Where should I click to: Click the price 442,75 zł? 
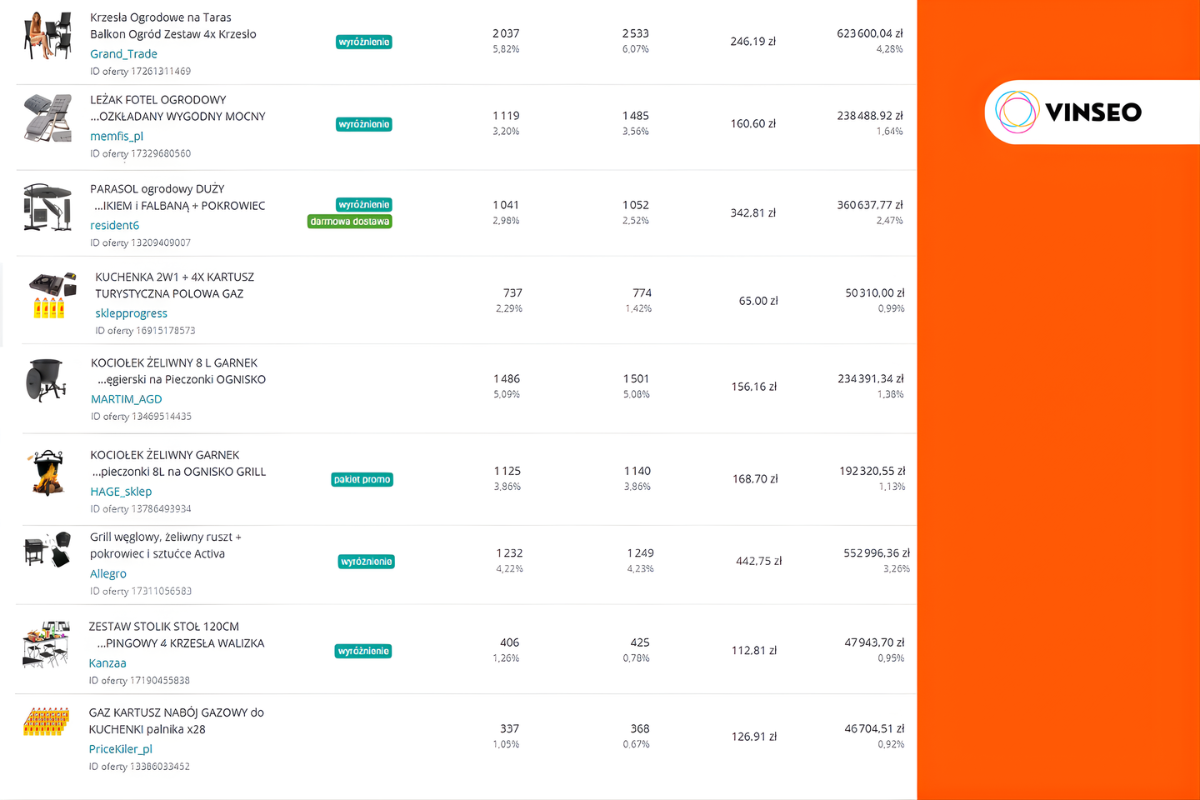click(x=759, y=561)
